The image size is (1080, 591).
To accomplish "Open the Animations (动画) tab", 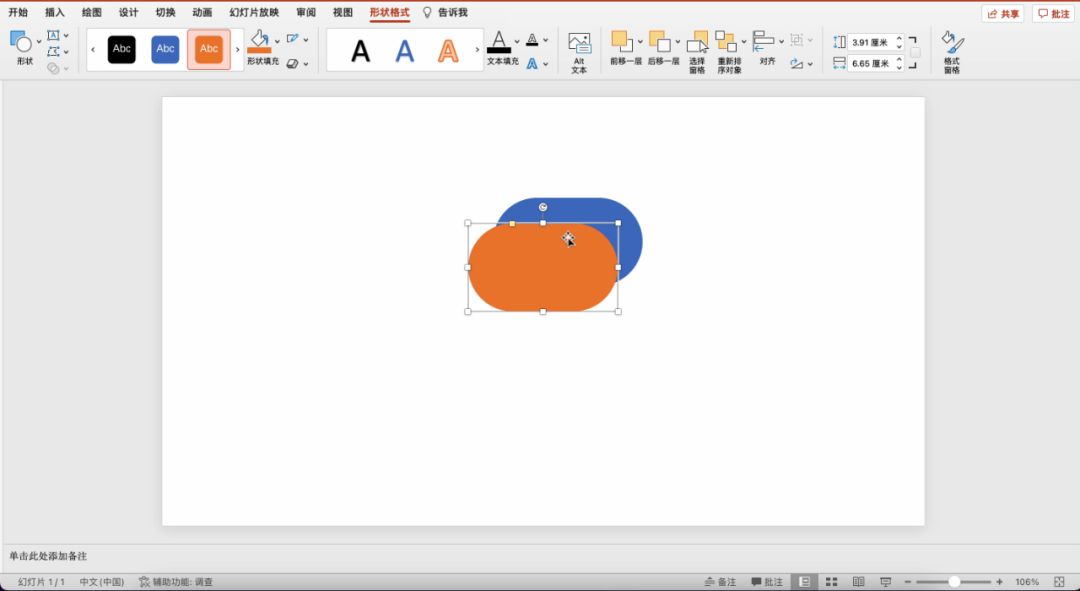I will [202, 13].
